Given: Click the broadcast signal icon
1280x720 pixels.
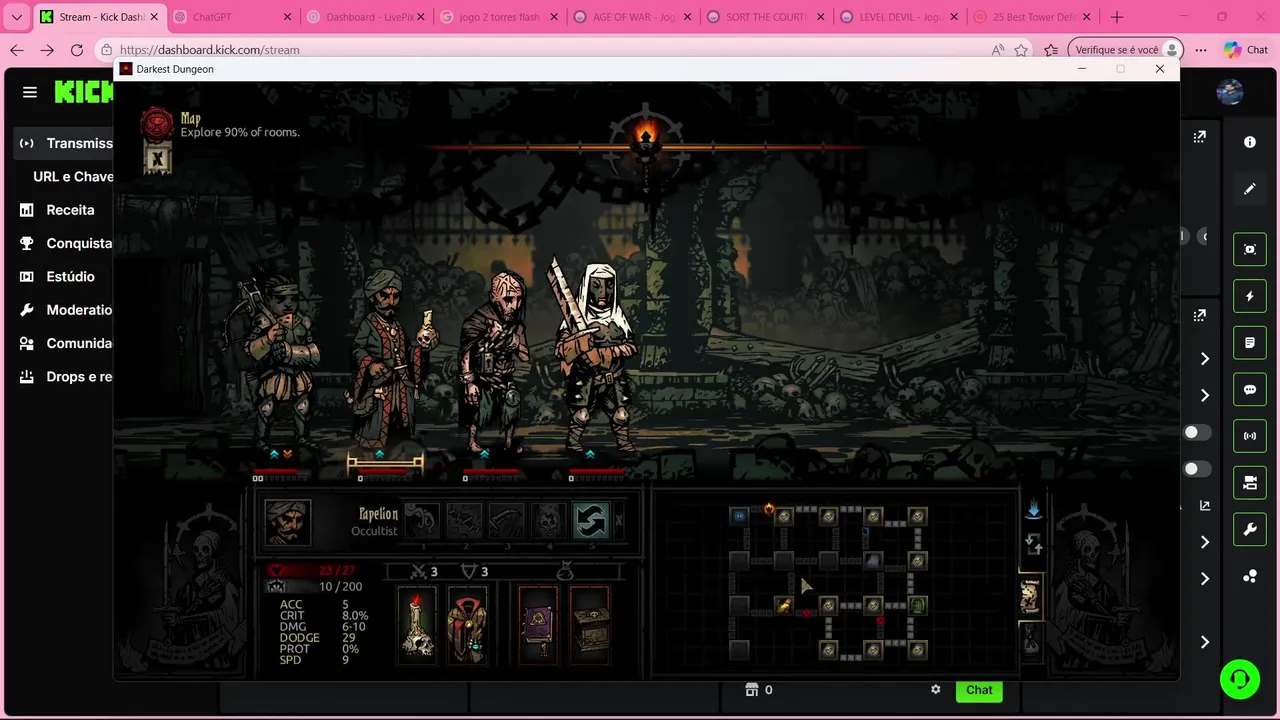Looking at the screenshot, I should pos(1250,436).
